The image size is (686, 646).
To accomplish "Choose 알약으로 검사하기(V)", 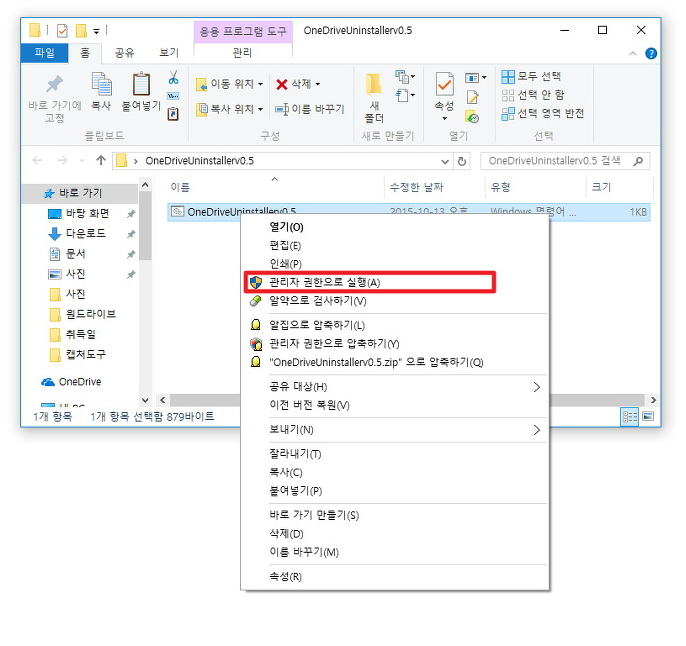I will click(395, 301).
